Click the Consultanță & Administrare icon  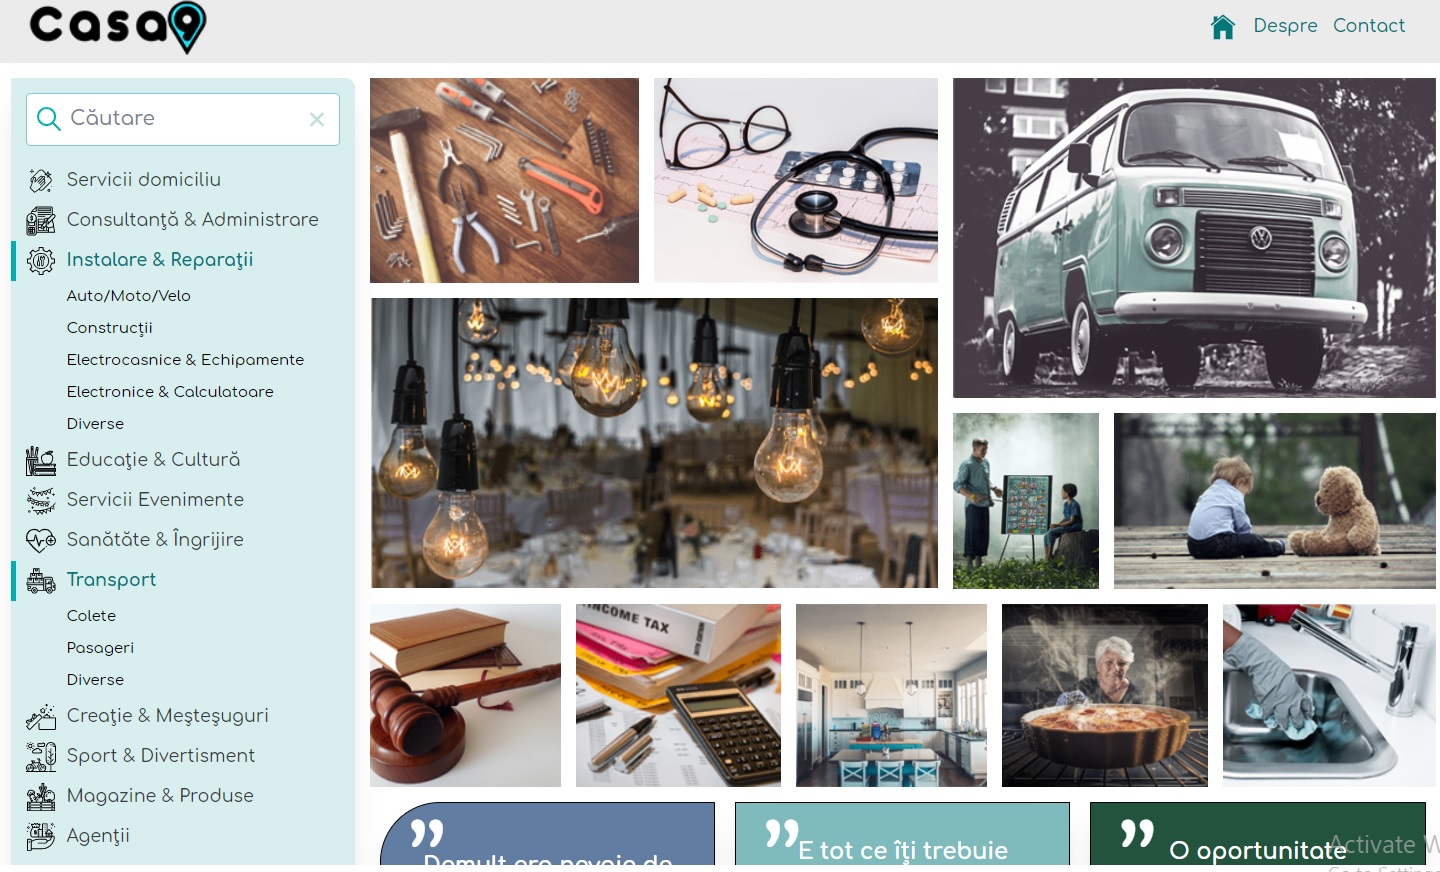tap(41, 220)
